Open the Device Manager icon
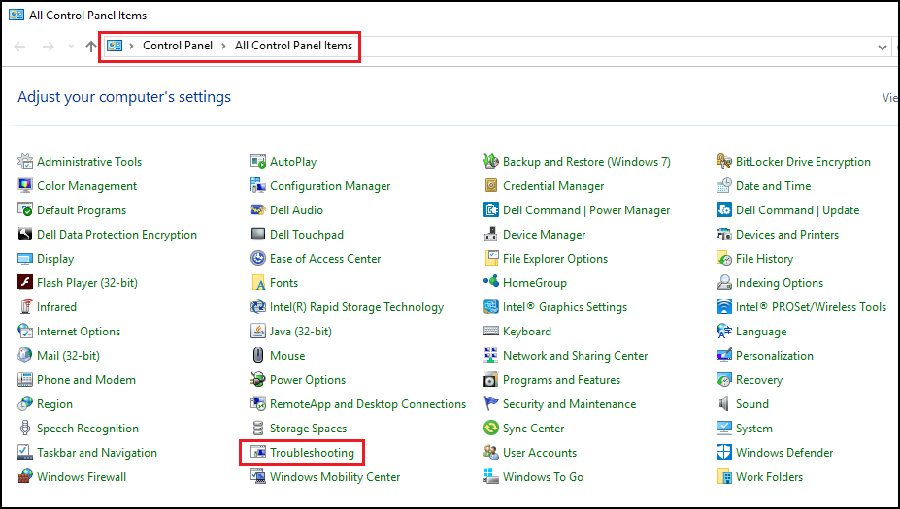Image resolution: width=900 pixels, height=509 pixels. (491, 235)
